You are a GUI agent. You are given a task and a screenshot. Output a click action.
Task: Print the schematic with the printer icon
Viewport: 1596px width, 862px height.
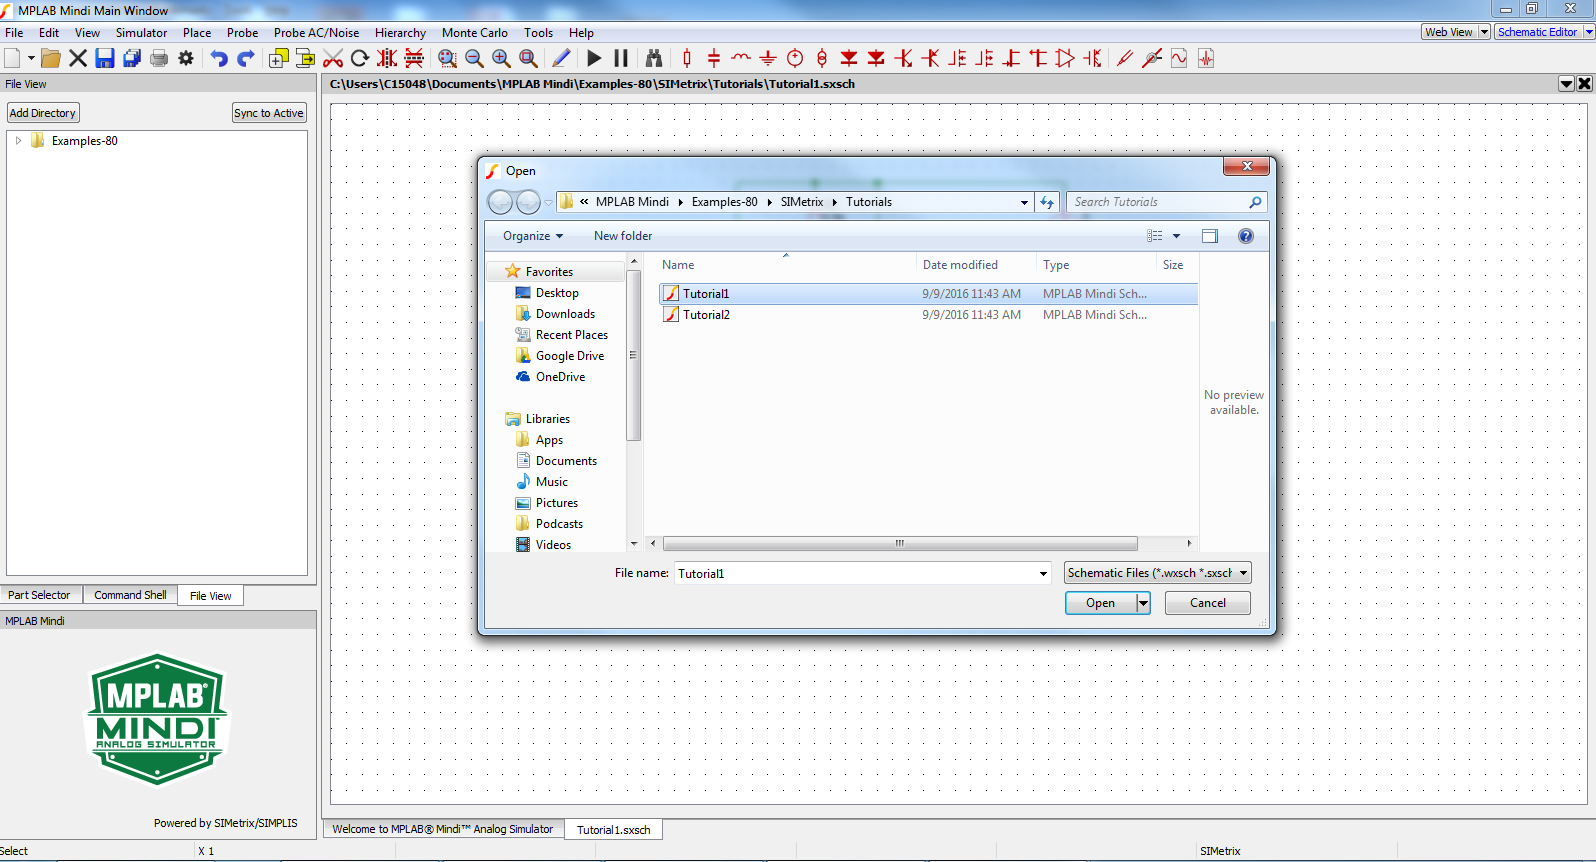159,58
